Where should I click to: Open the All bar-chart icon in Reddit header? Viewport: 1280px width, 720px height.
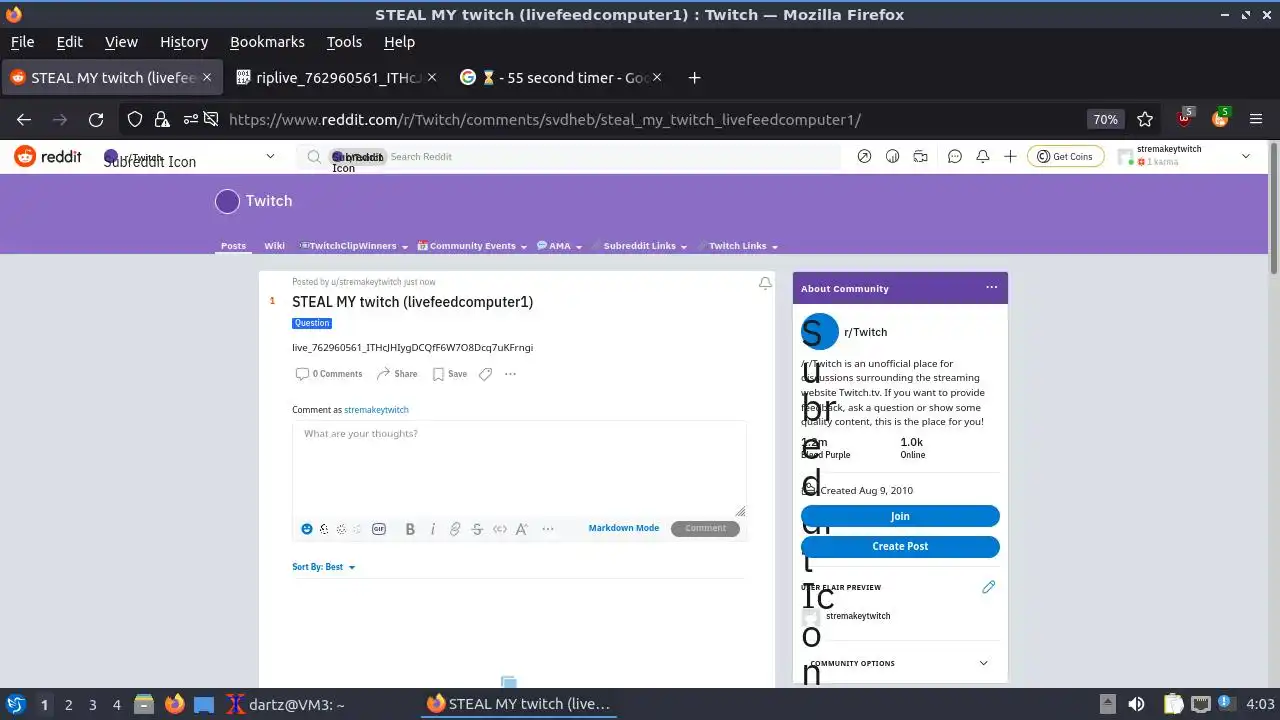pos(892,157)
